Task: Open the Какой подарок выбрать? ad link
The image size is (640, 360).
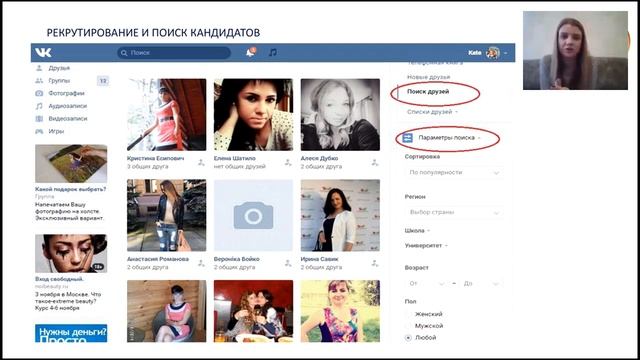Action: click(70, 189)
